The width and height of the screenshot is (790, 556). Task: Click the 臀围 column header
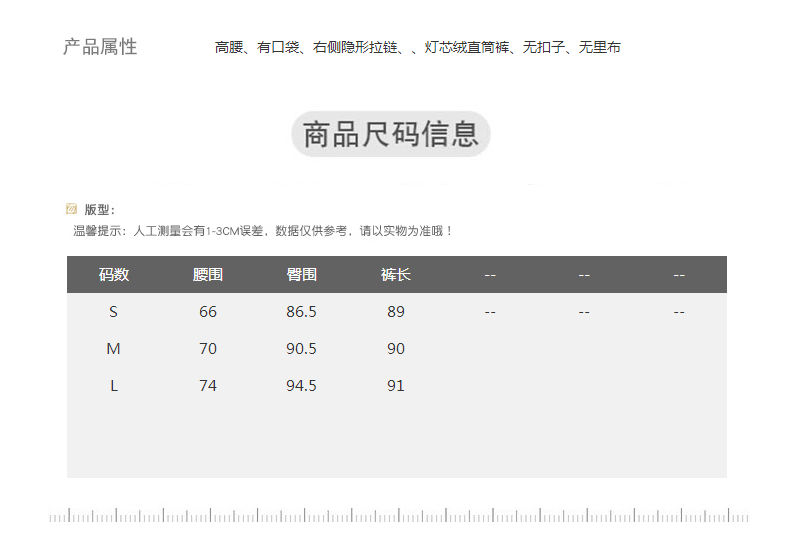click(301, 274)
